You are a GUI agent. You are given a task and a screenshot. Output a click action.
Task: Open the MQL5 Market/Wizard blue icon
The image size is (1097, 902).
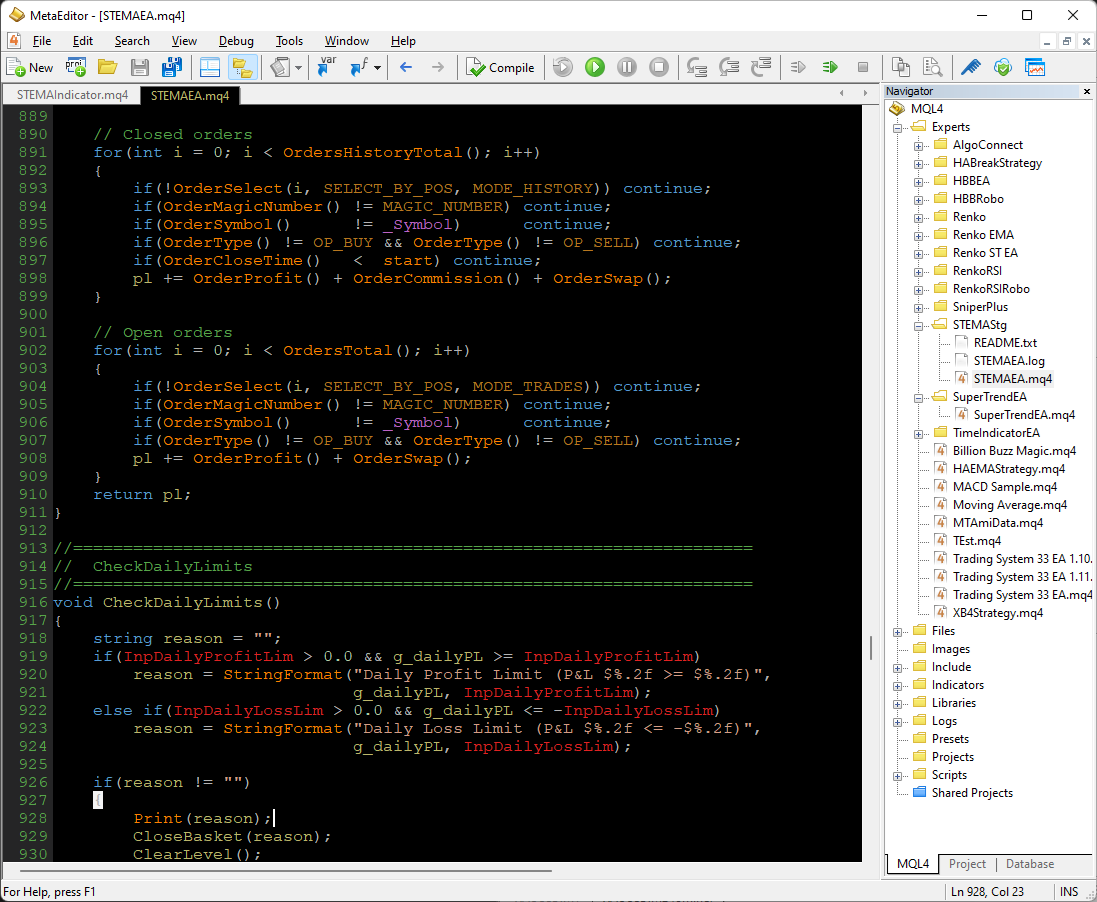click(x=970, y=67)
